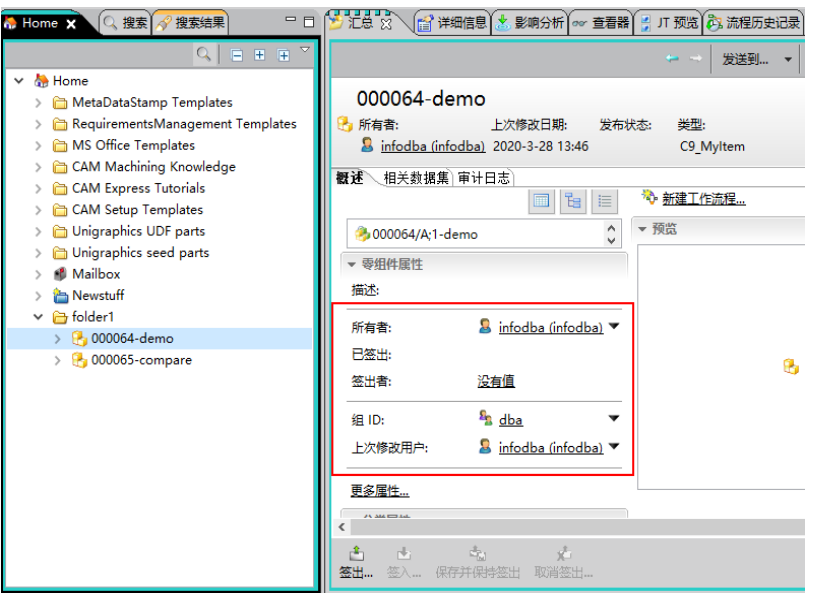
Task: Click the up arrow on the revision spinner
Action: [609, 229]
